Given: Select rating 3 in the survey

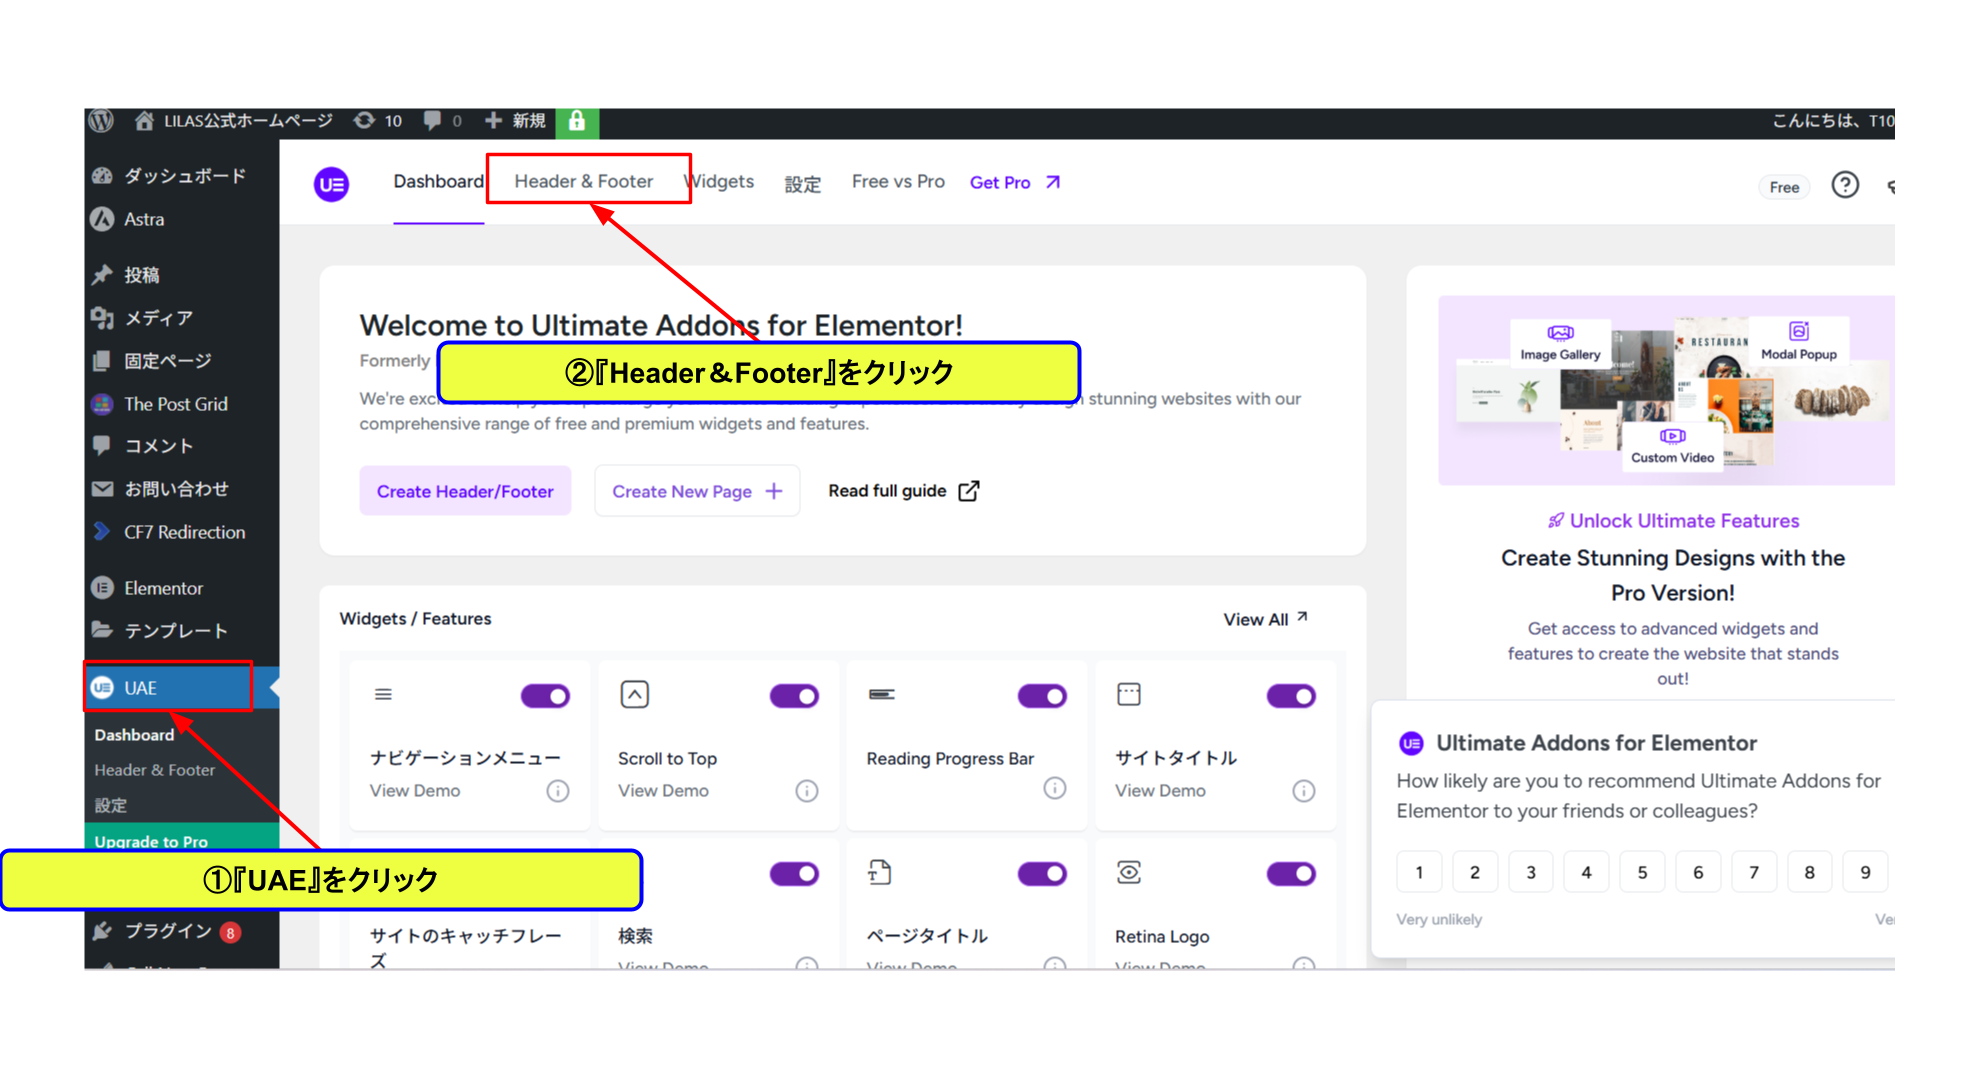Looking at the screenshot, I should [1530, 872].
